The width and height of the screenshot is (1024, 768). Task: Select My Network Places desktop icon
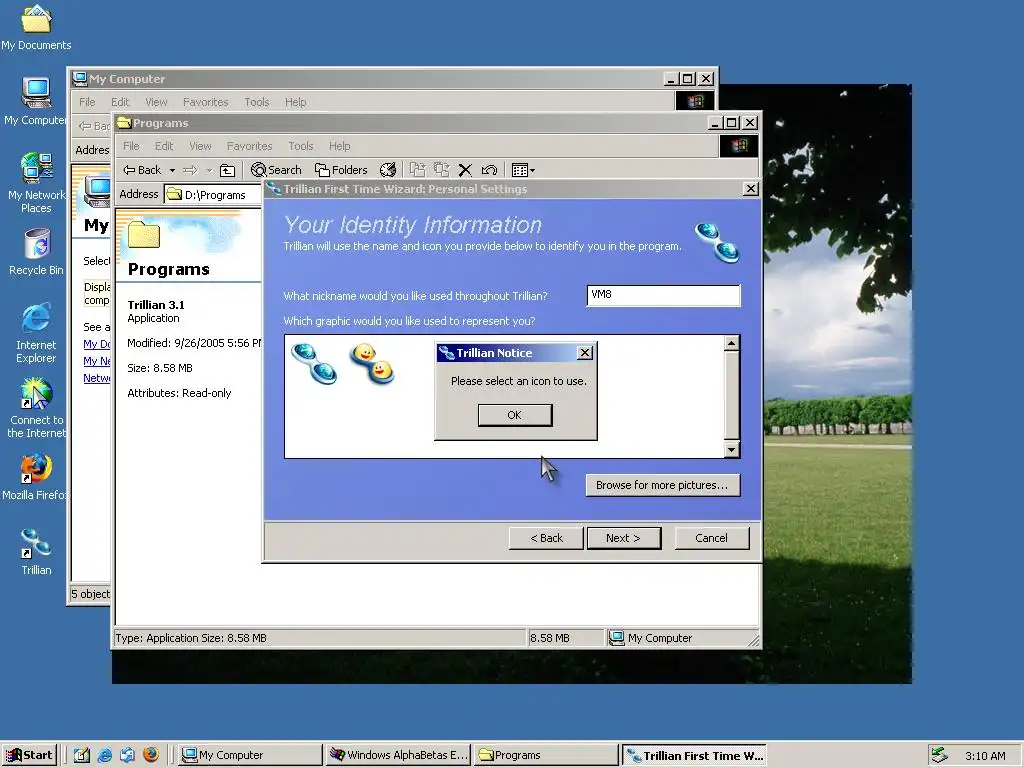click(x=36, y=183)
